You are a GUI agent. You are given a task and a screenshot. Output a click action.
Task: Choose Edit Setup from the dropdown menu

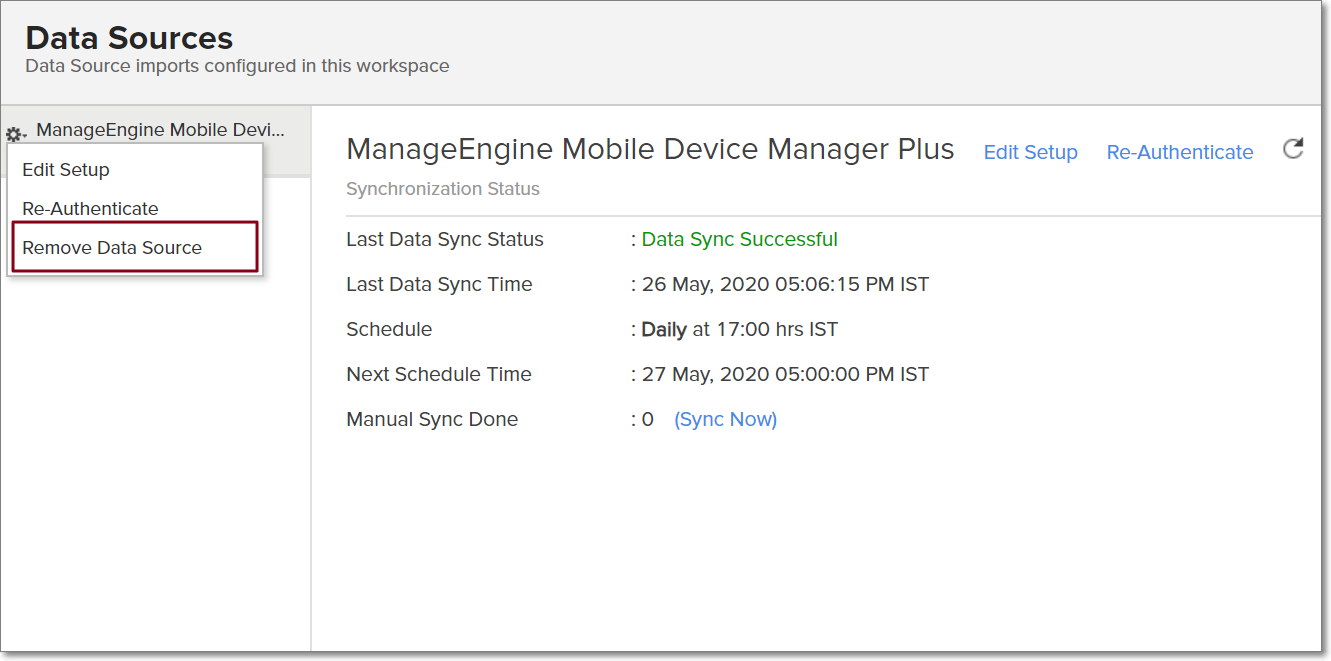66,170
